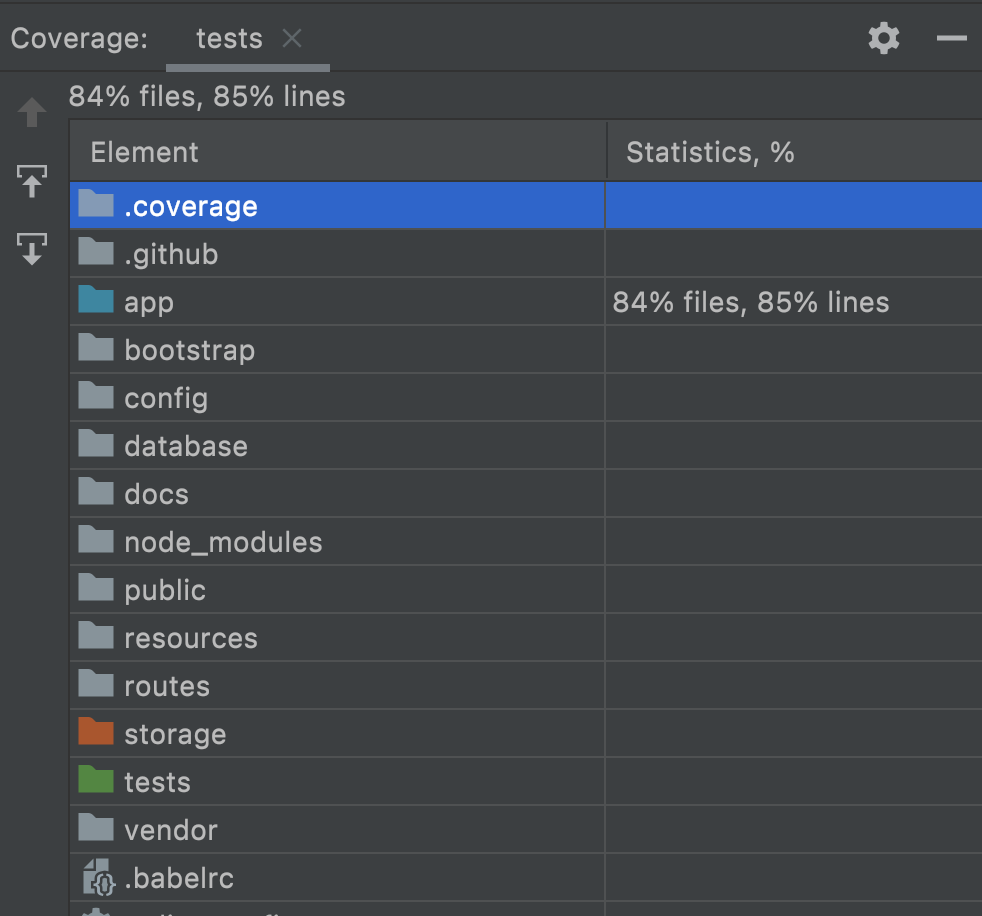982x916 pixels.
Task: Select the .coverage folder row
Action: click(191, 206)
